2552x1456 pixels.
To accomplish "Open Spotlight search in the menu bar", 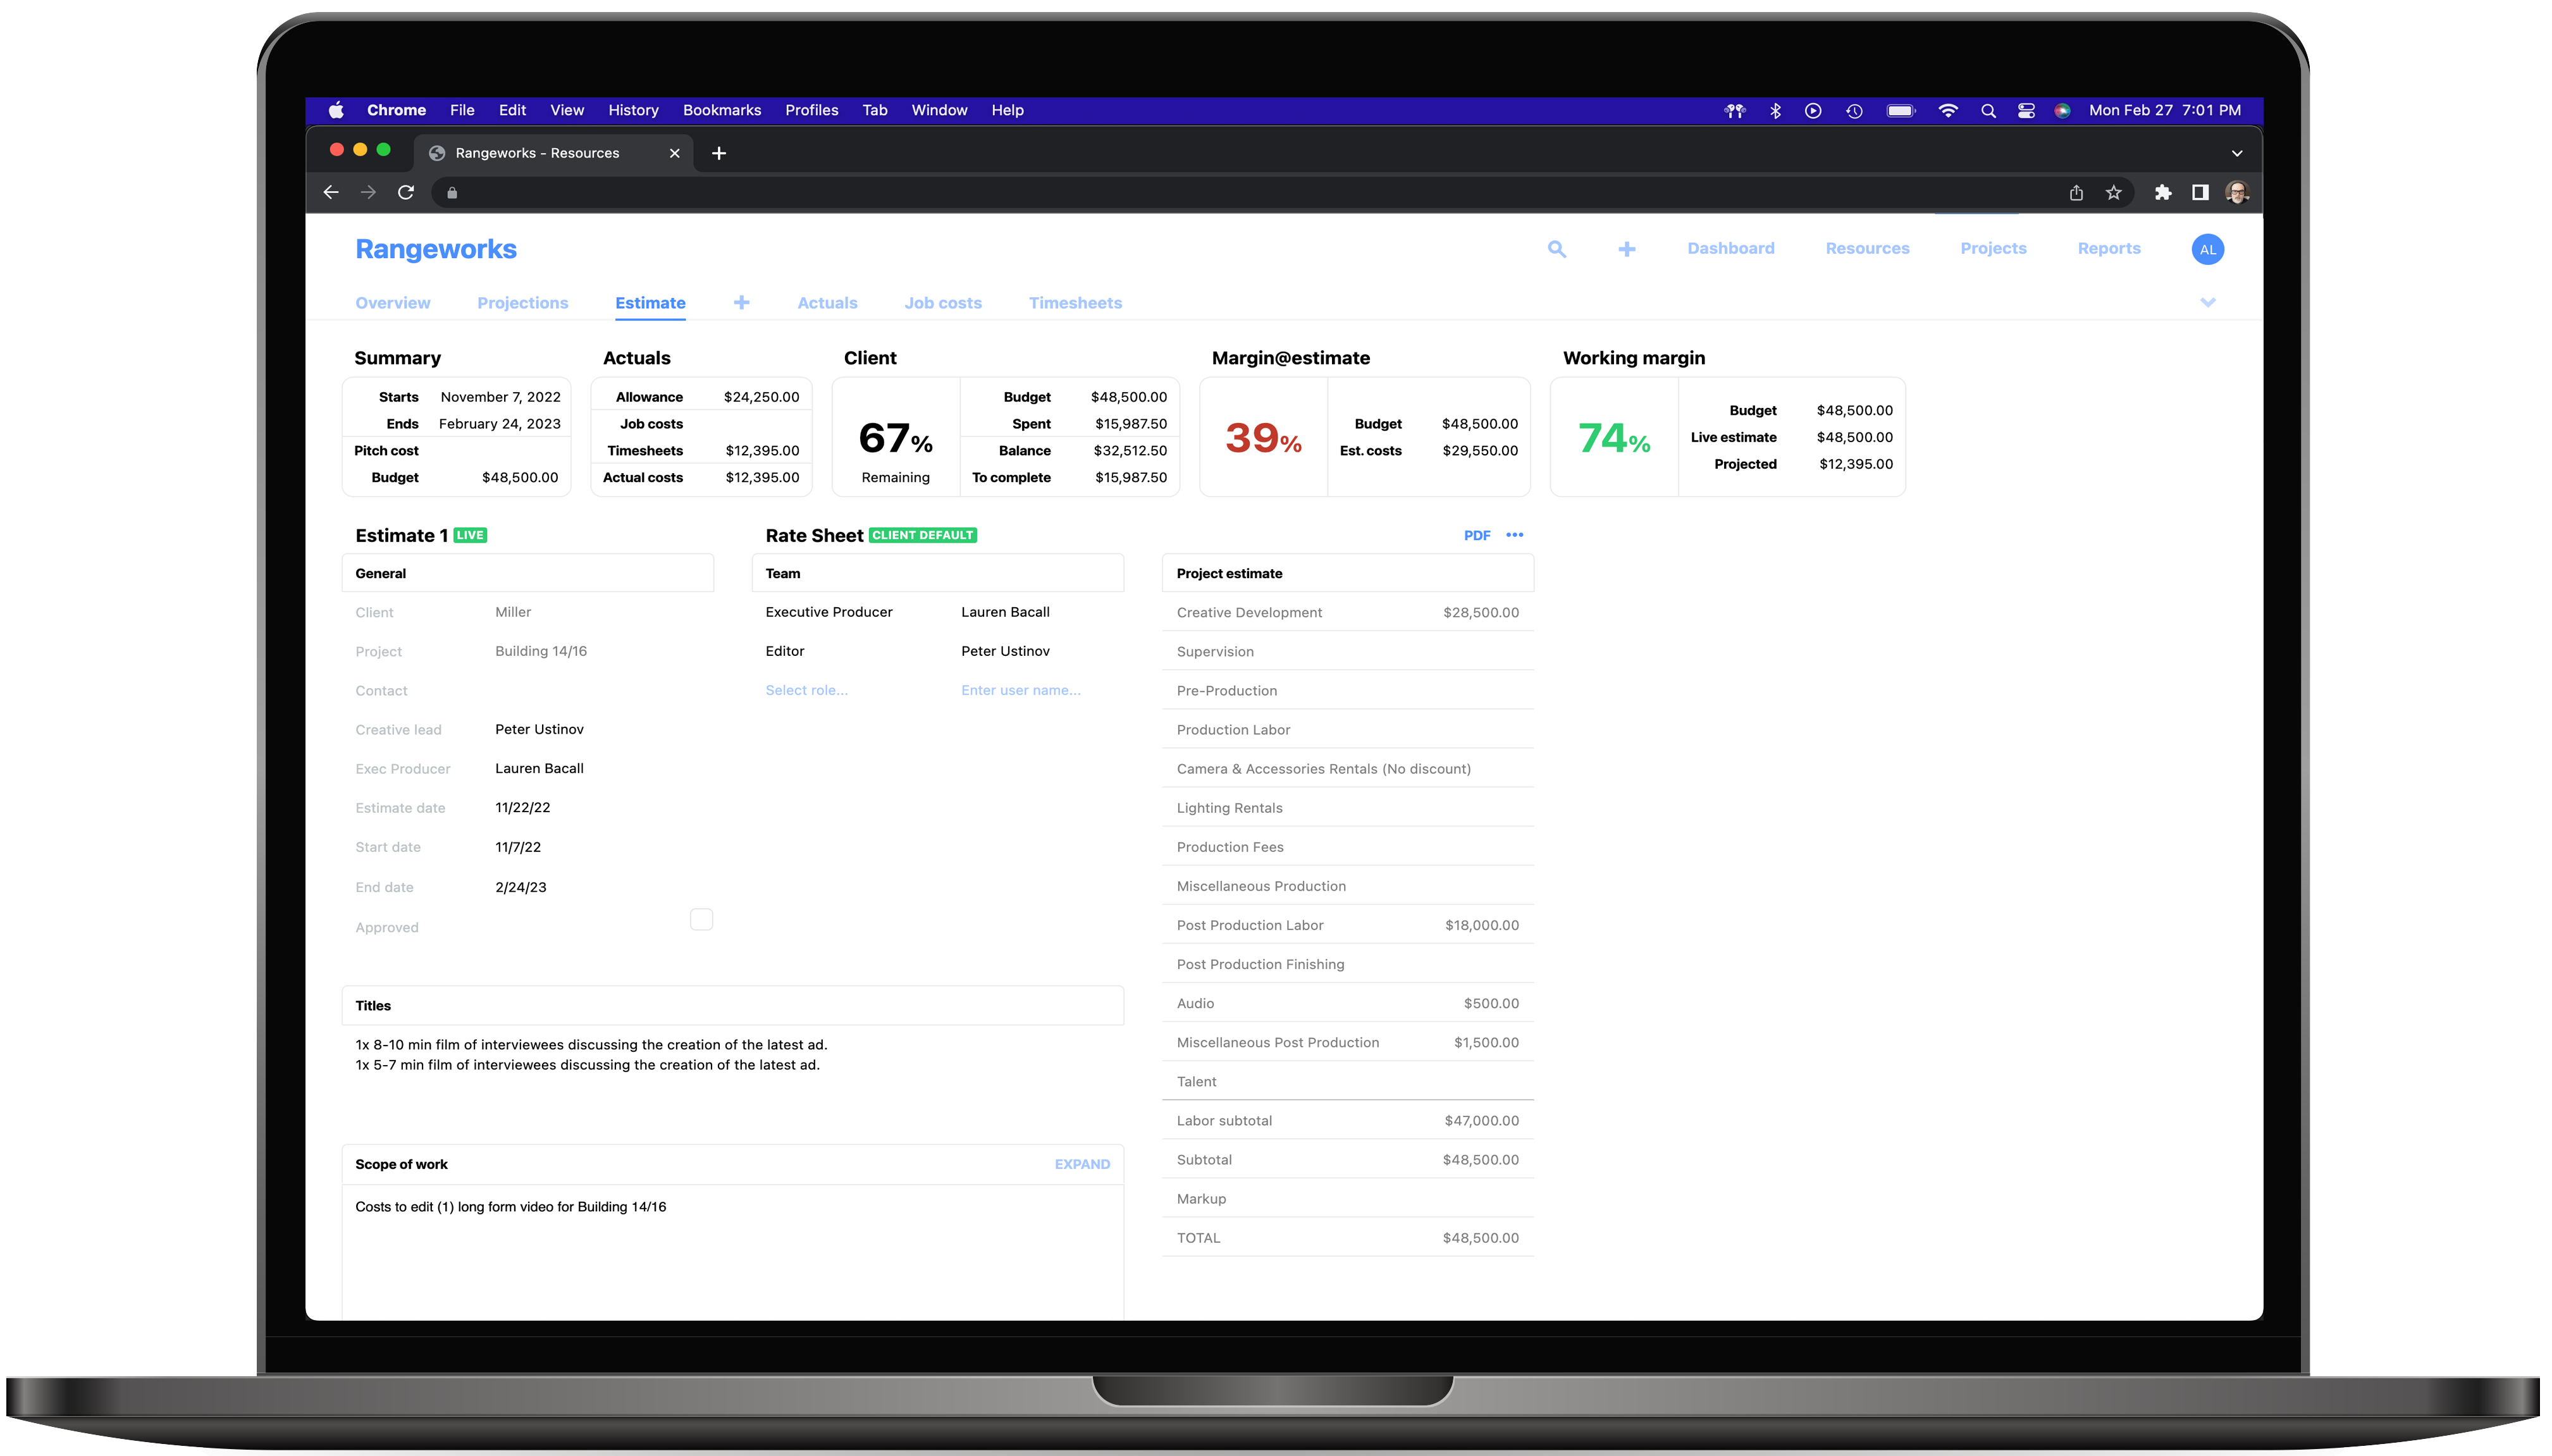I will click(x=1989, y=111).
